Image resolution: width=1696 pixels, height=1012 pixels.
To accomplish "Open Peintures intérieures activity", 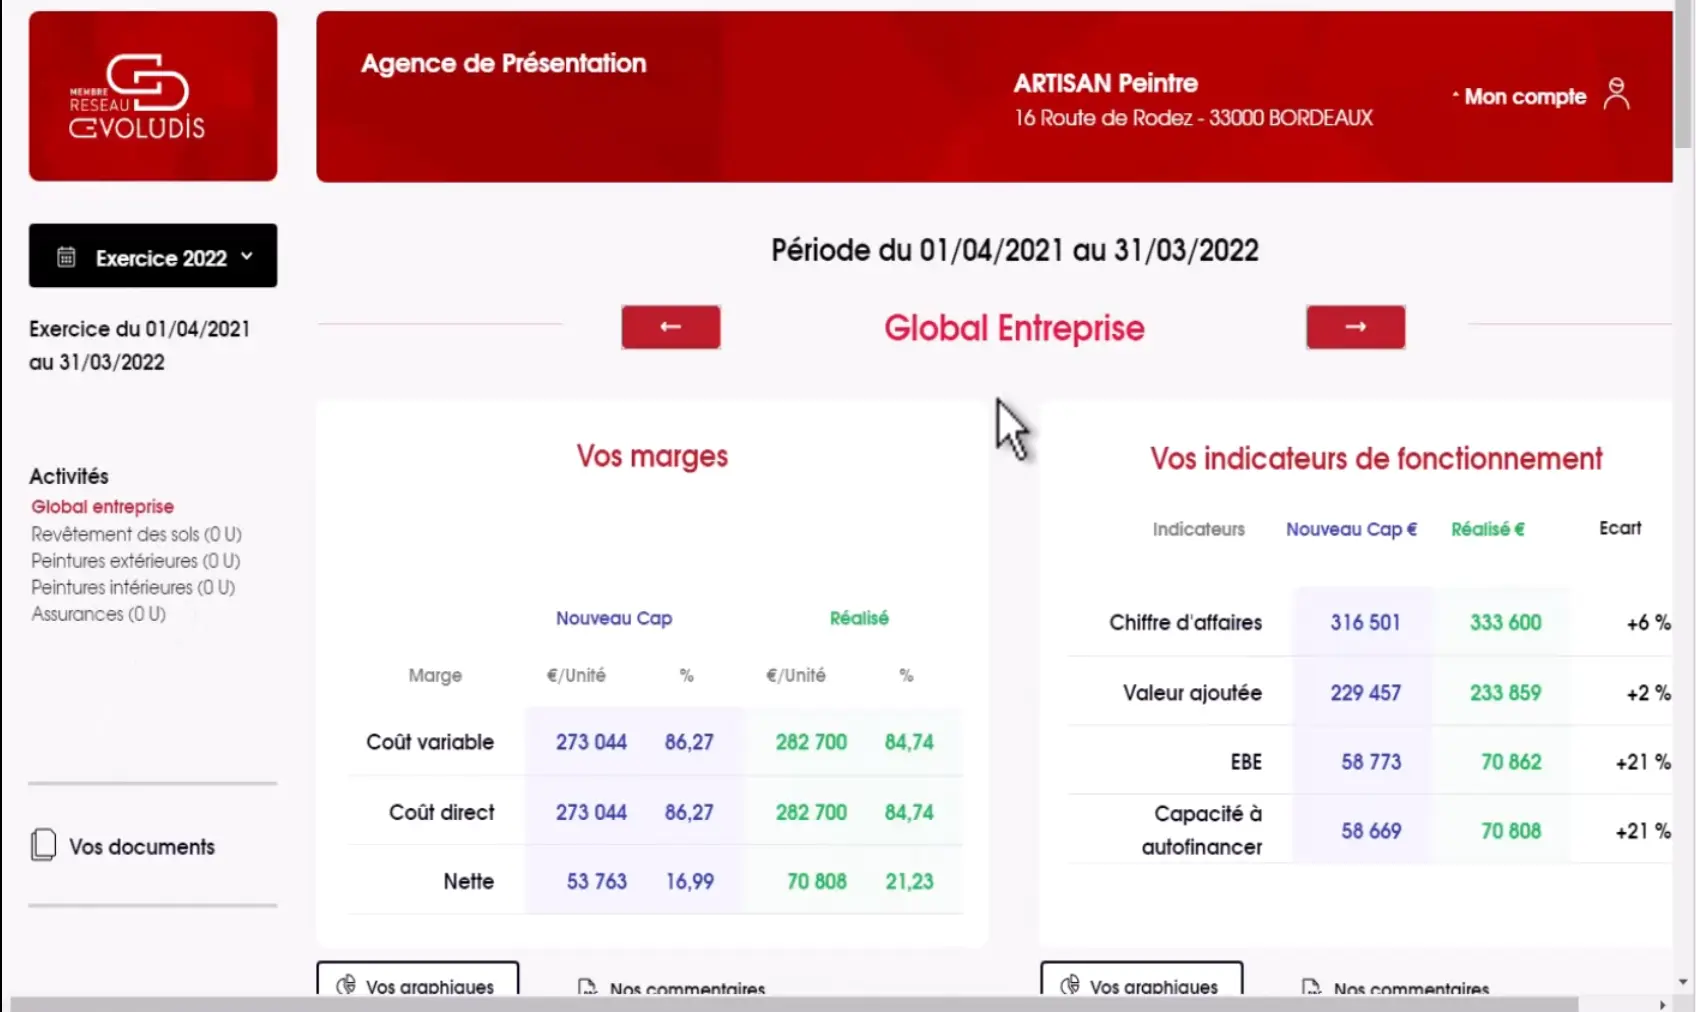I will 132,588.
